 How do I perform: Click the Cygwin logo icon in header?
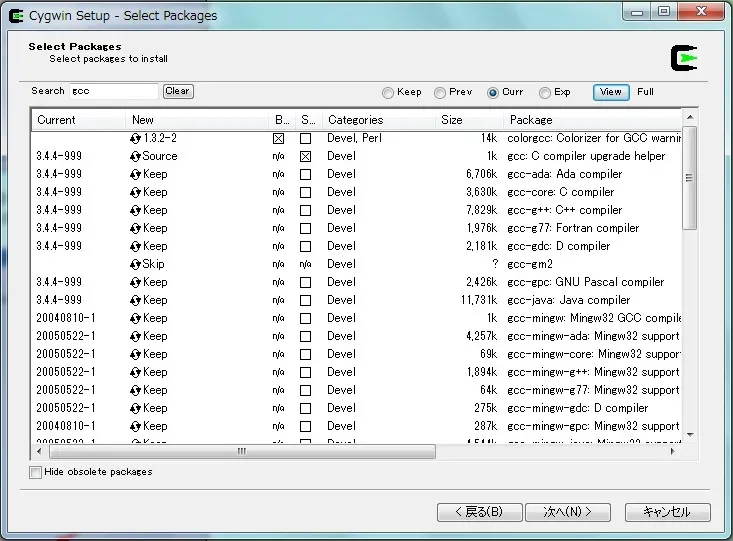(x=684, y=58)
